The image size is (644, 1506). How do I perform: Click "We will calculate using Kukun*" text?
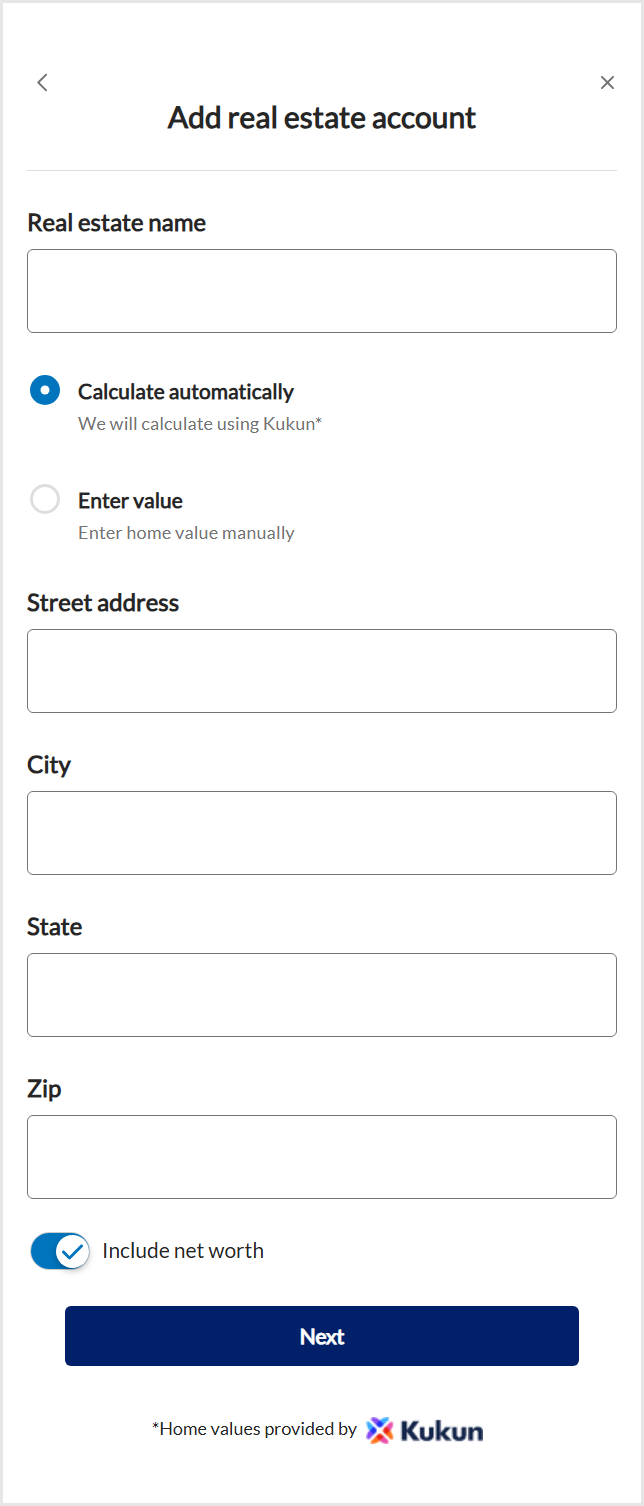click(200, 424)
